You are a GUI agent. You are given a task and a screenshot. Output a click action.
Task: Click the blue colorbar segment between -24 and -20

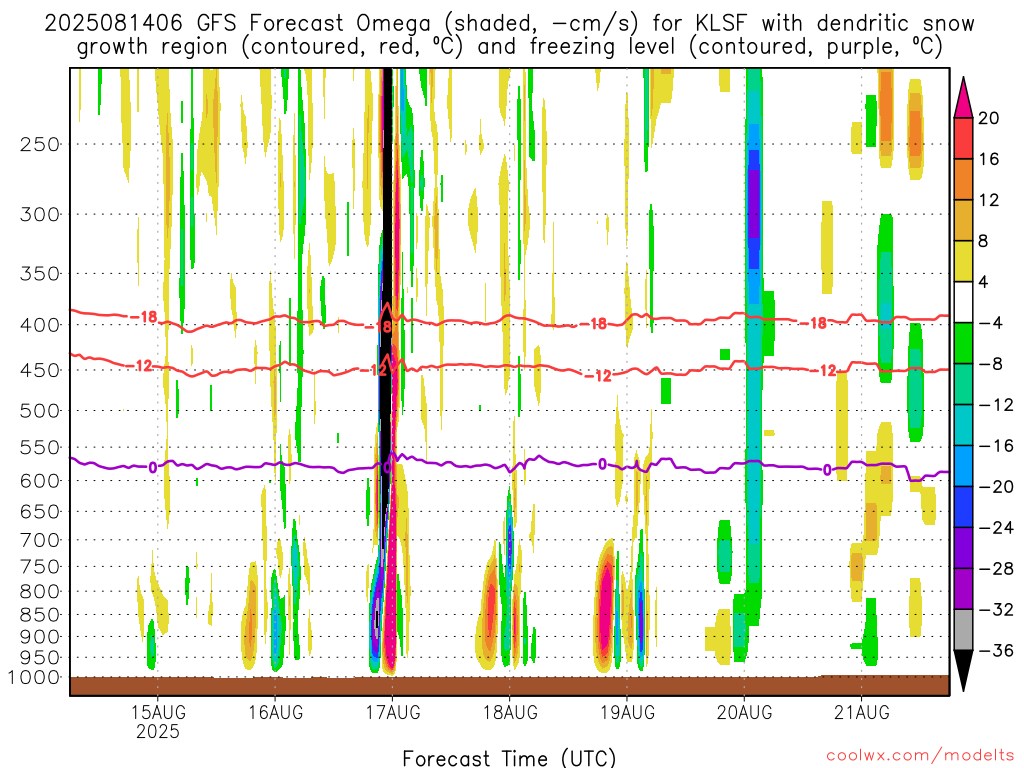[x=963, y=507]
